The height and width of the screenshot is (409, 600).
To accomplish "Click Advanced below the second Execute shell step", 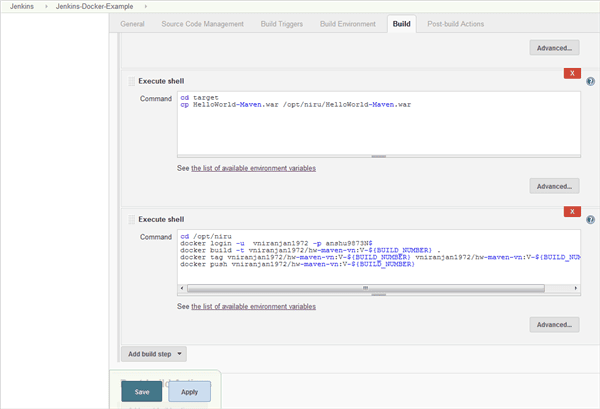I will point(554,325).
